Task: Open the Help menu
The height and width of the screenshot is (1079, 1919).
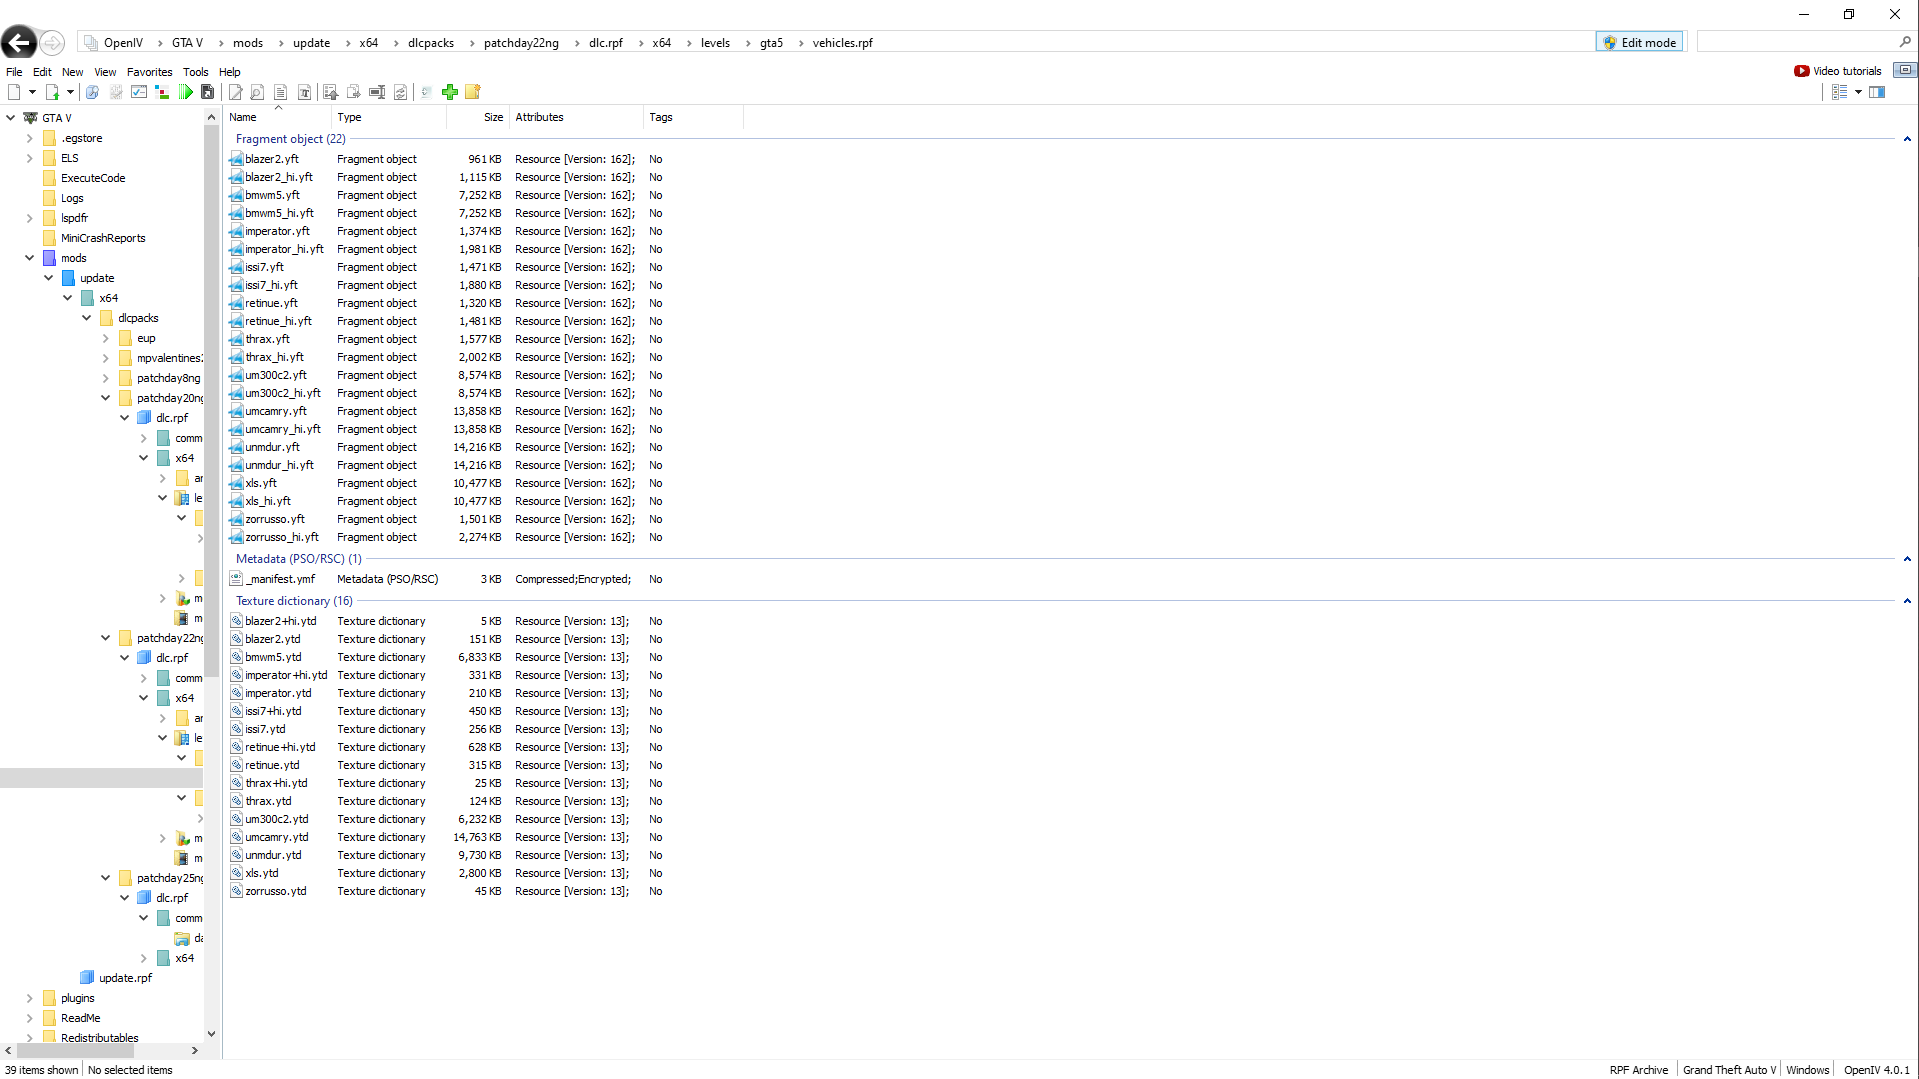Action: coord(229,72)
